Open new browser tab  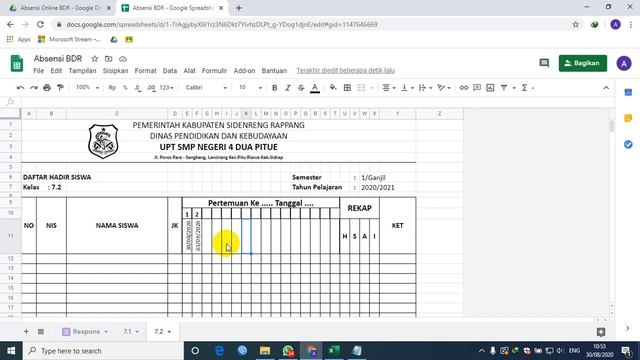pyautogui.click(x=239, y=8)
